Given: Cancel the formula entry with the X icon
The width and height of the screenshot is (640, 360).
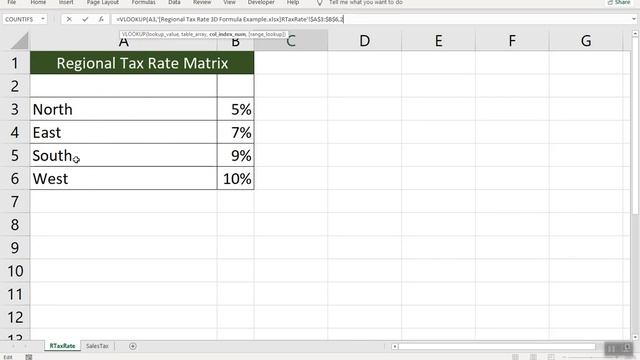Looking at the screenshot, I should tap(69, 19).
